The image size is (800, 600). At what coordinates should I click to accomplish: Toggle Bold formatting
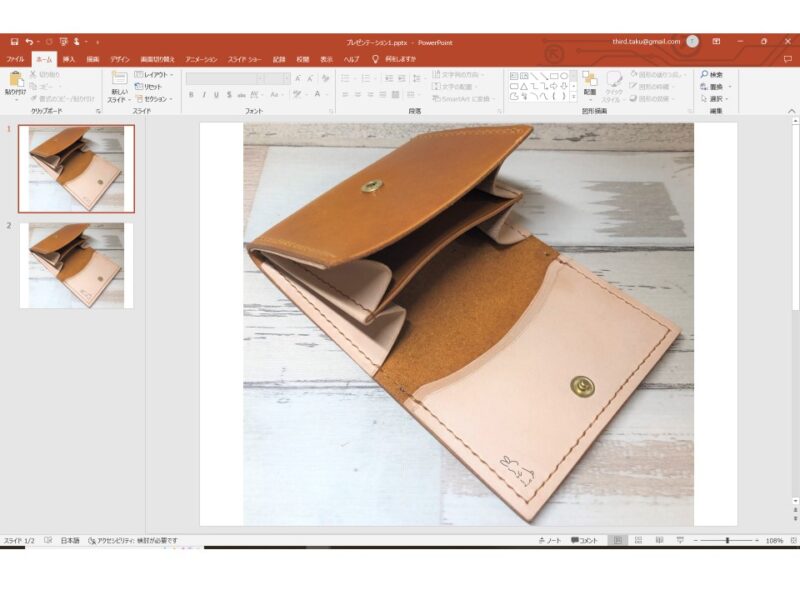pos(191,95)
